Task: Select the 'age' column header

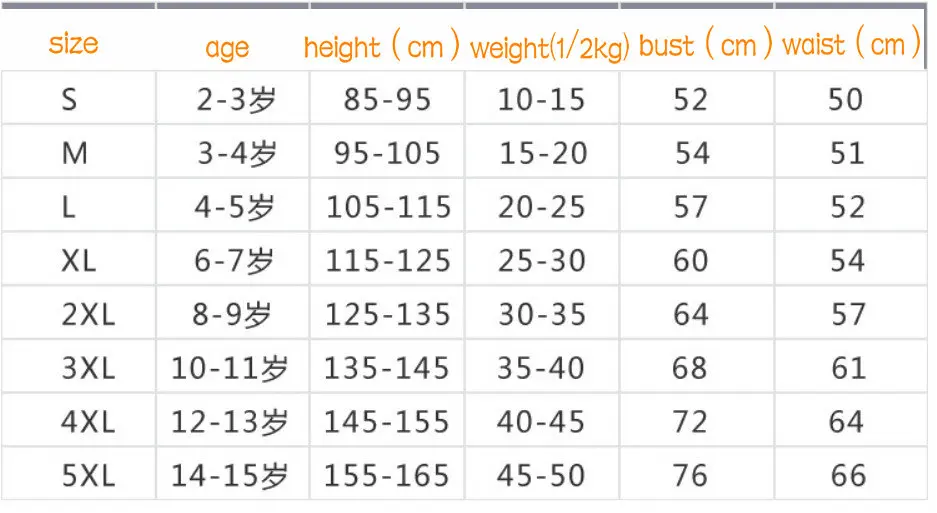Action: click(x=227, y=48)
